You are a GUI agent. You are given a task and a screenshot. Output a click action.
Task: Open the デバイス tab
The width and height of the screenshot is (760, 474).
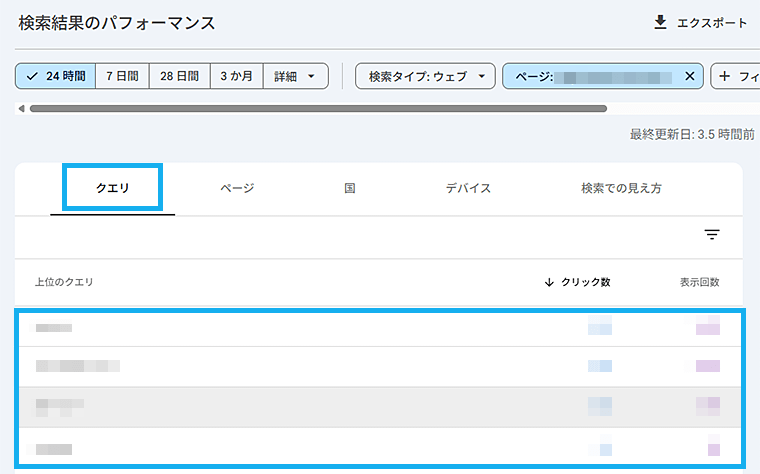(x=468, y=188)
